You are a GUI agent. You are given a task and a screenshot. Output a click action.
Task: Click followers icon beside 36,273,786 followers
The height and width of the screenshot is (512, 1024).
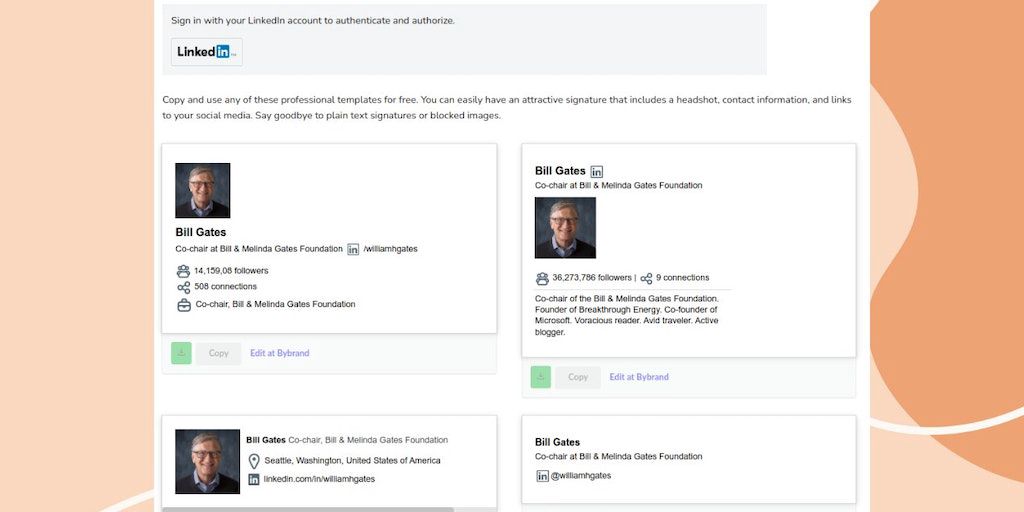pos(542,278)
